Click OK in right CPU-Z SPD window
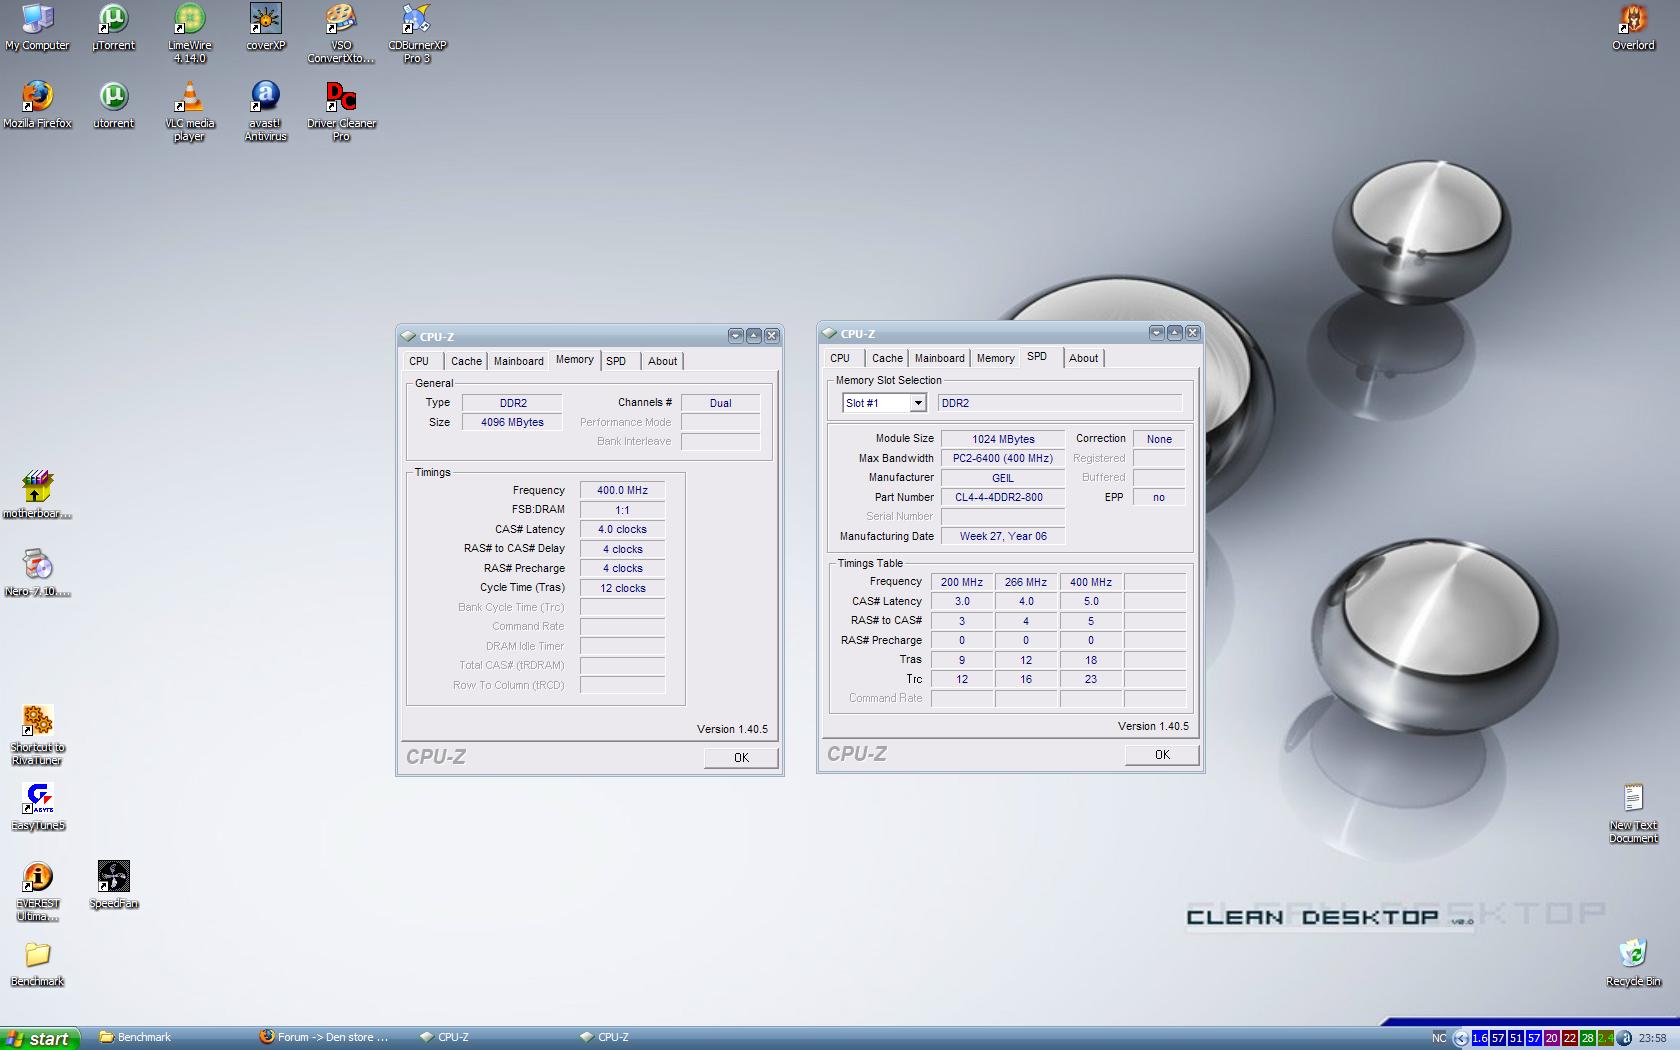Image resolution: width=1680 pixels, height=1050 pixels. click(x=1162, y=755)
